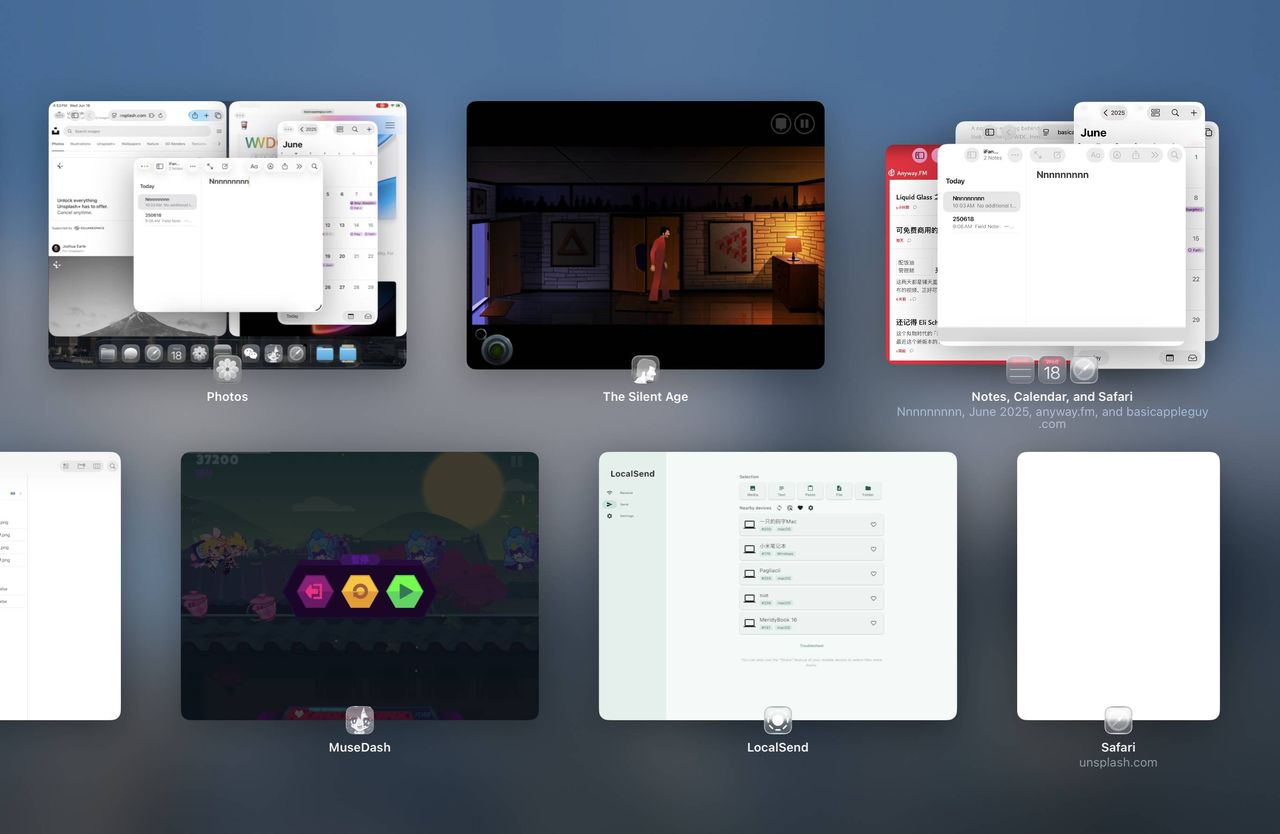The height and width of the screenshot is (834, 1280).
Task: Expand the ellipsis menu in Notes
Action: [x=1015, y=155]
